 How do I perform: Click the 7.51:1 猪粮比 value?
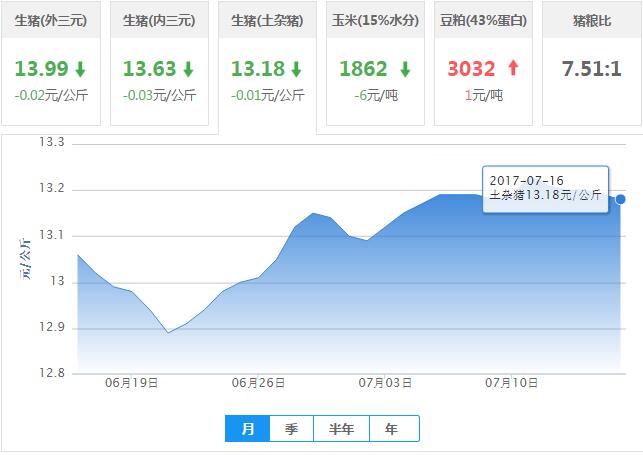click(592, 68)
